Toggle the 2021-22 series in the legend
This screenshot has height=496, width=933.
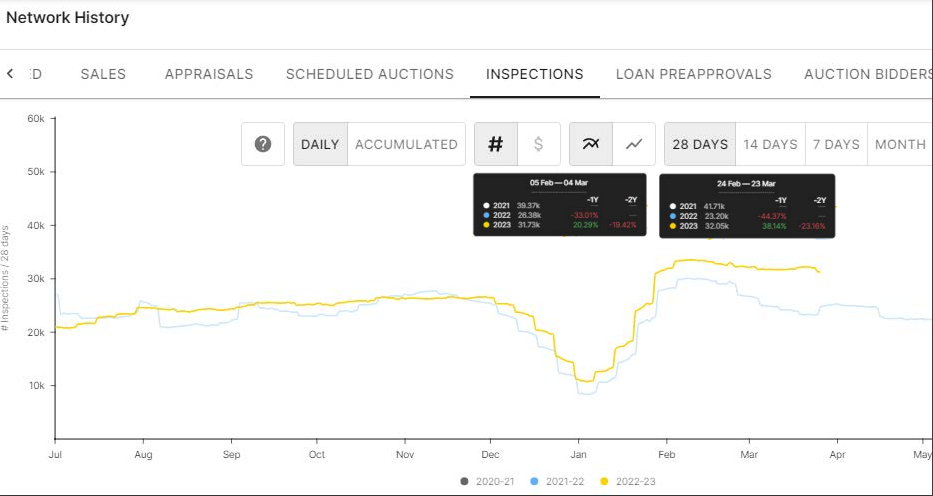pyautogui.click(x=556, y=482)
